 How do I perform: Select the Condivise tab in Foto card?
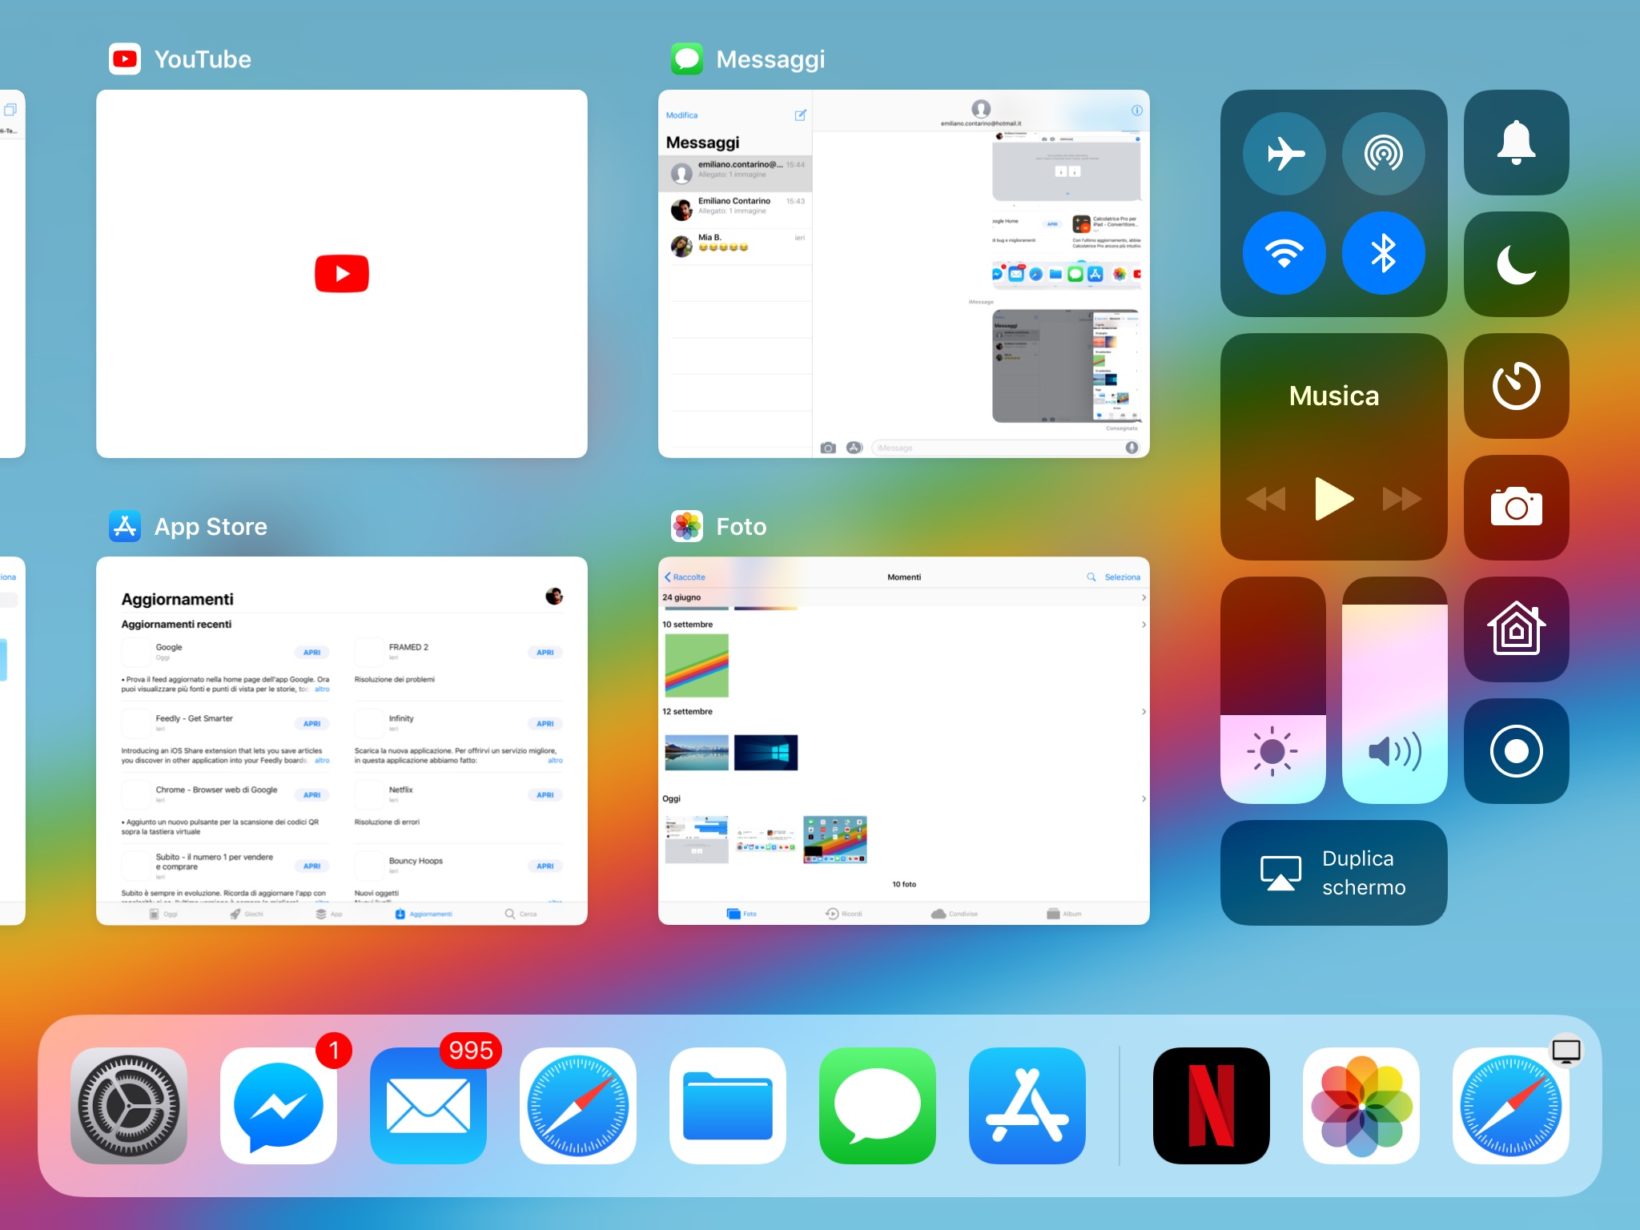coord(954,914)
